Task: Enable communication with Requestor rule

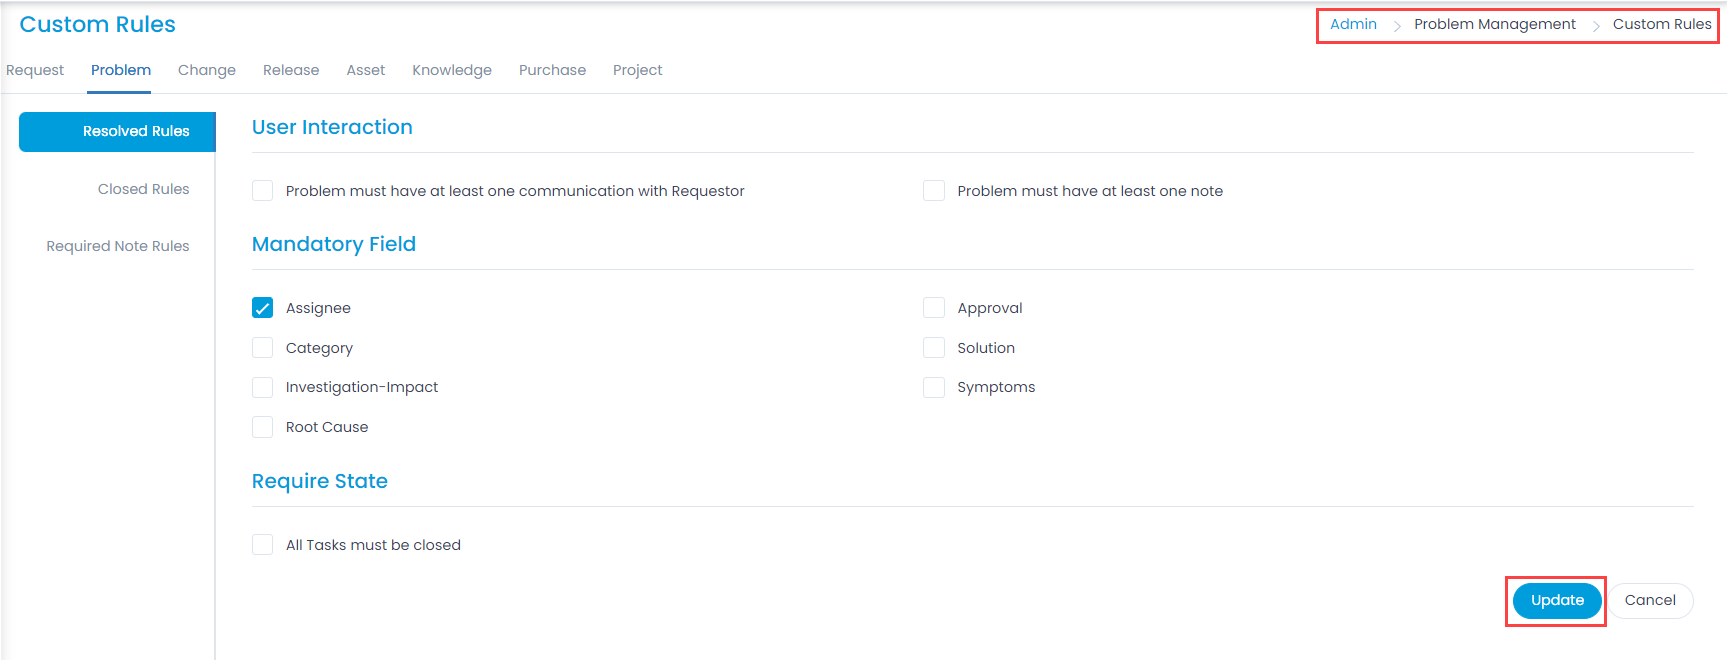Action: tap(262, 190)
